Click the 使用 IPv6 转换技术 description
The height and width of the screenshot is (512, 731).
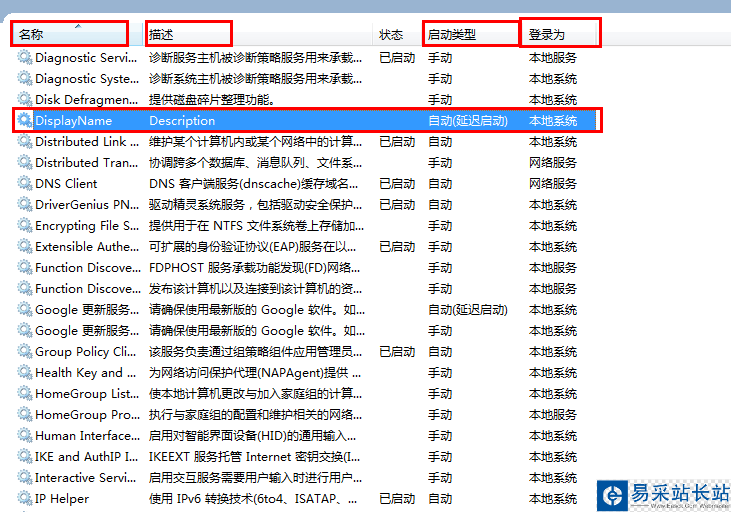tap(253, 498)
